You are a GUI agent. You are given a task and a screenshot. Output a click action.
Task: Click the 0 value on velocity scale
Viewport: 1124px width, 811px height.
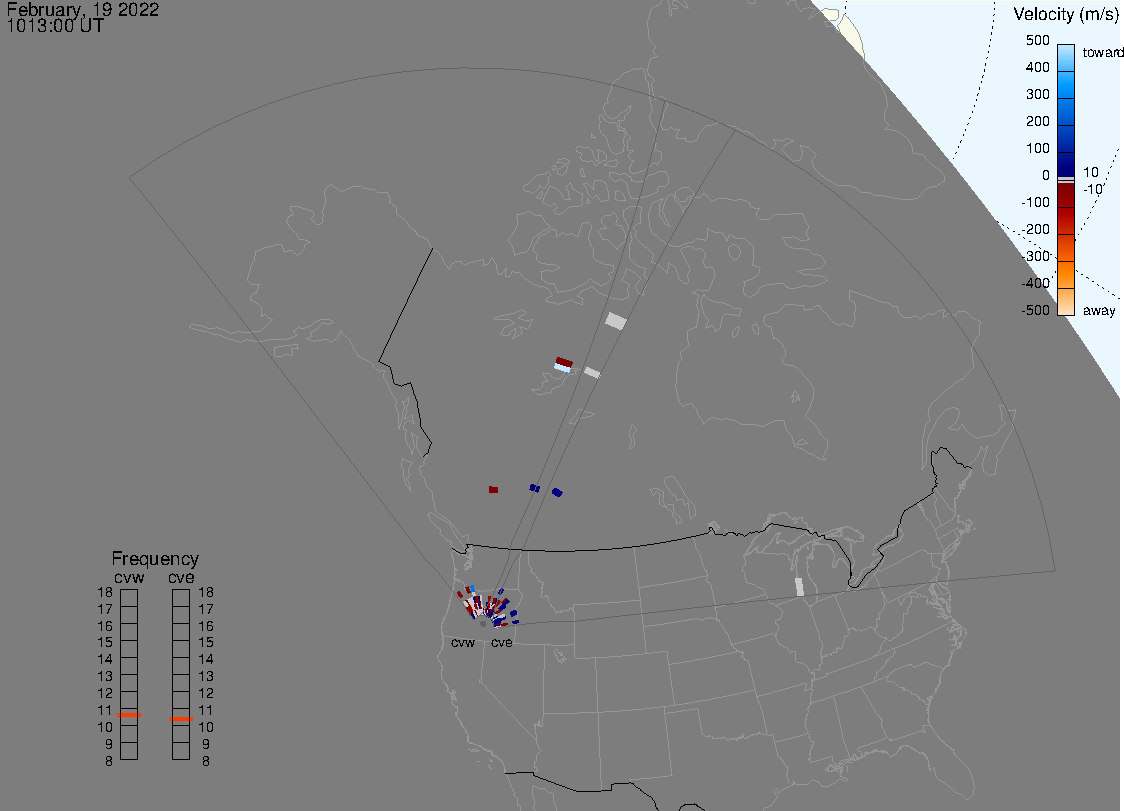1046,176
